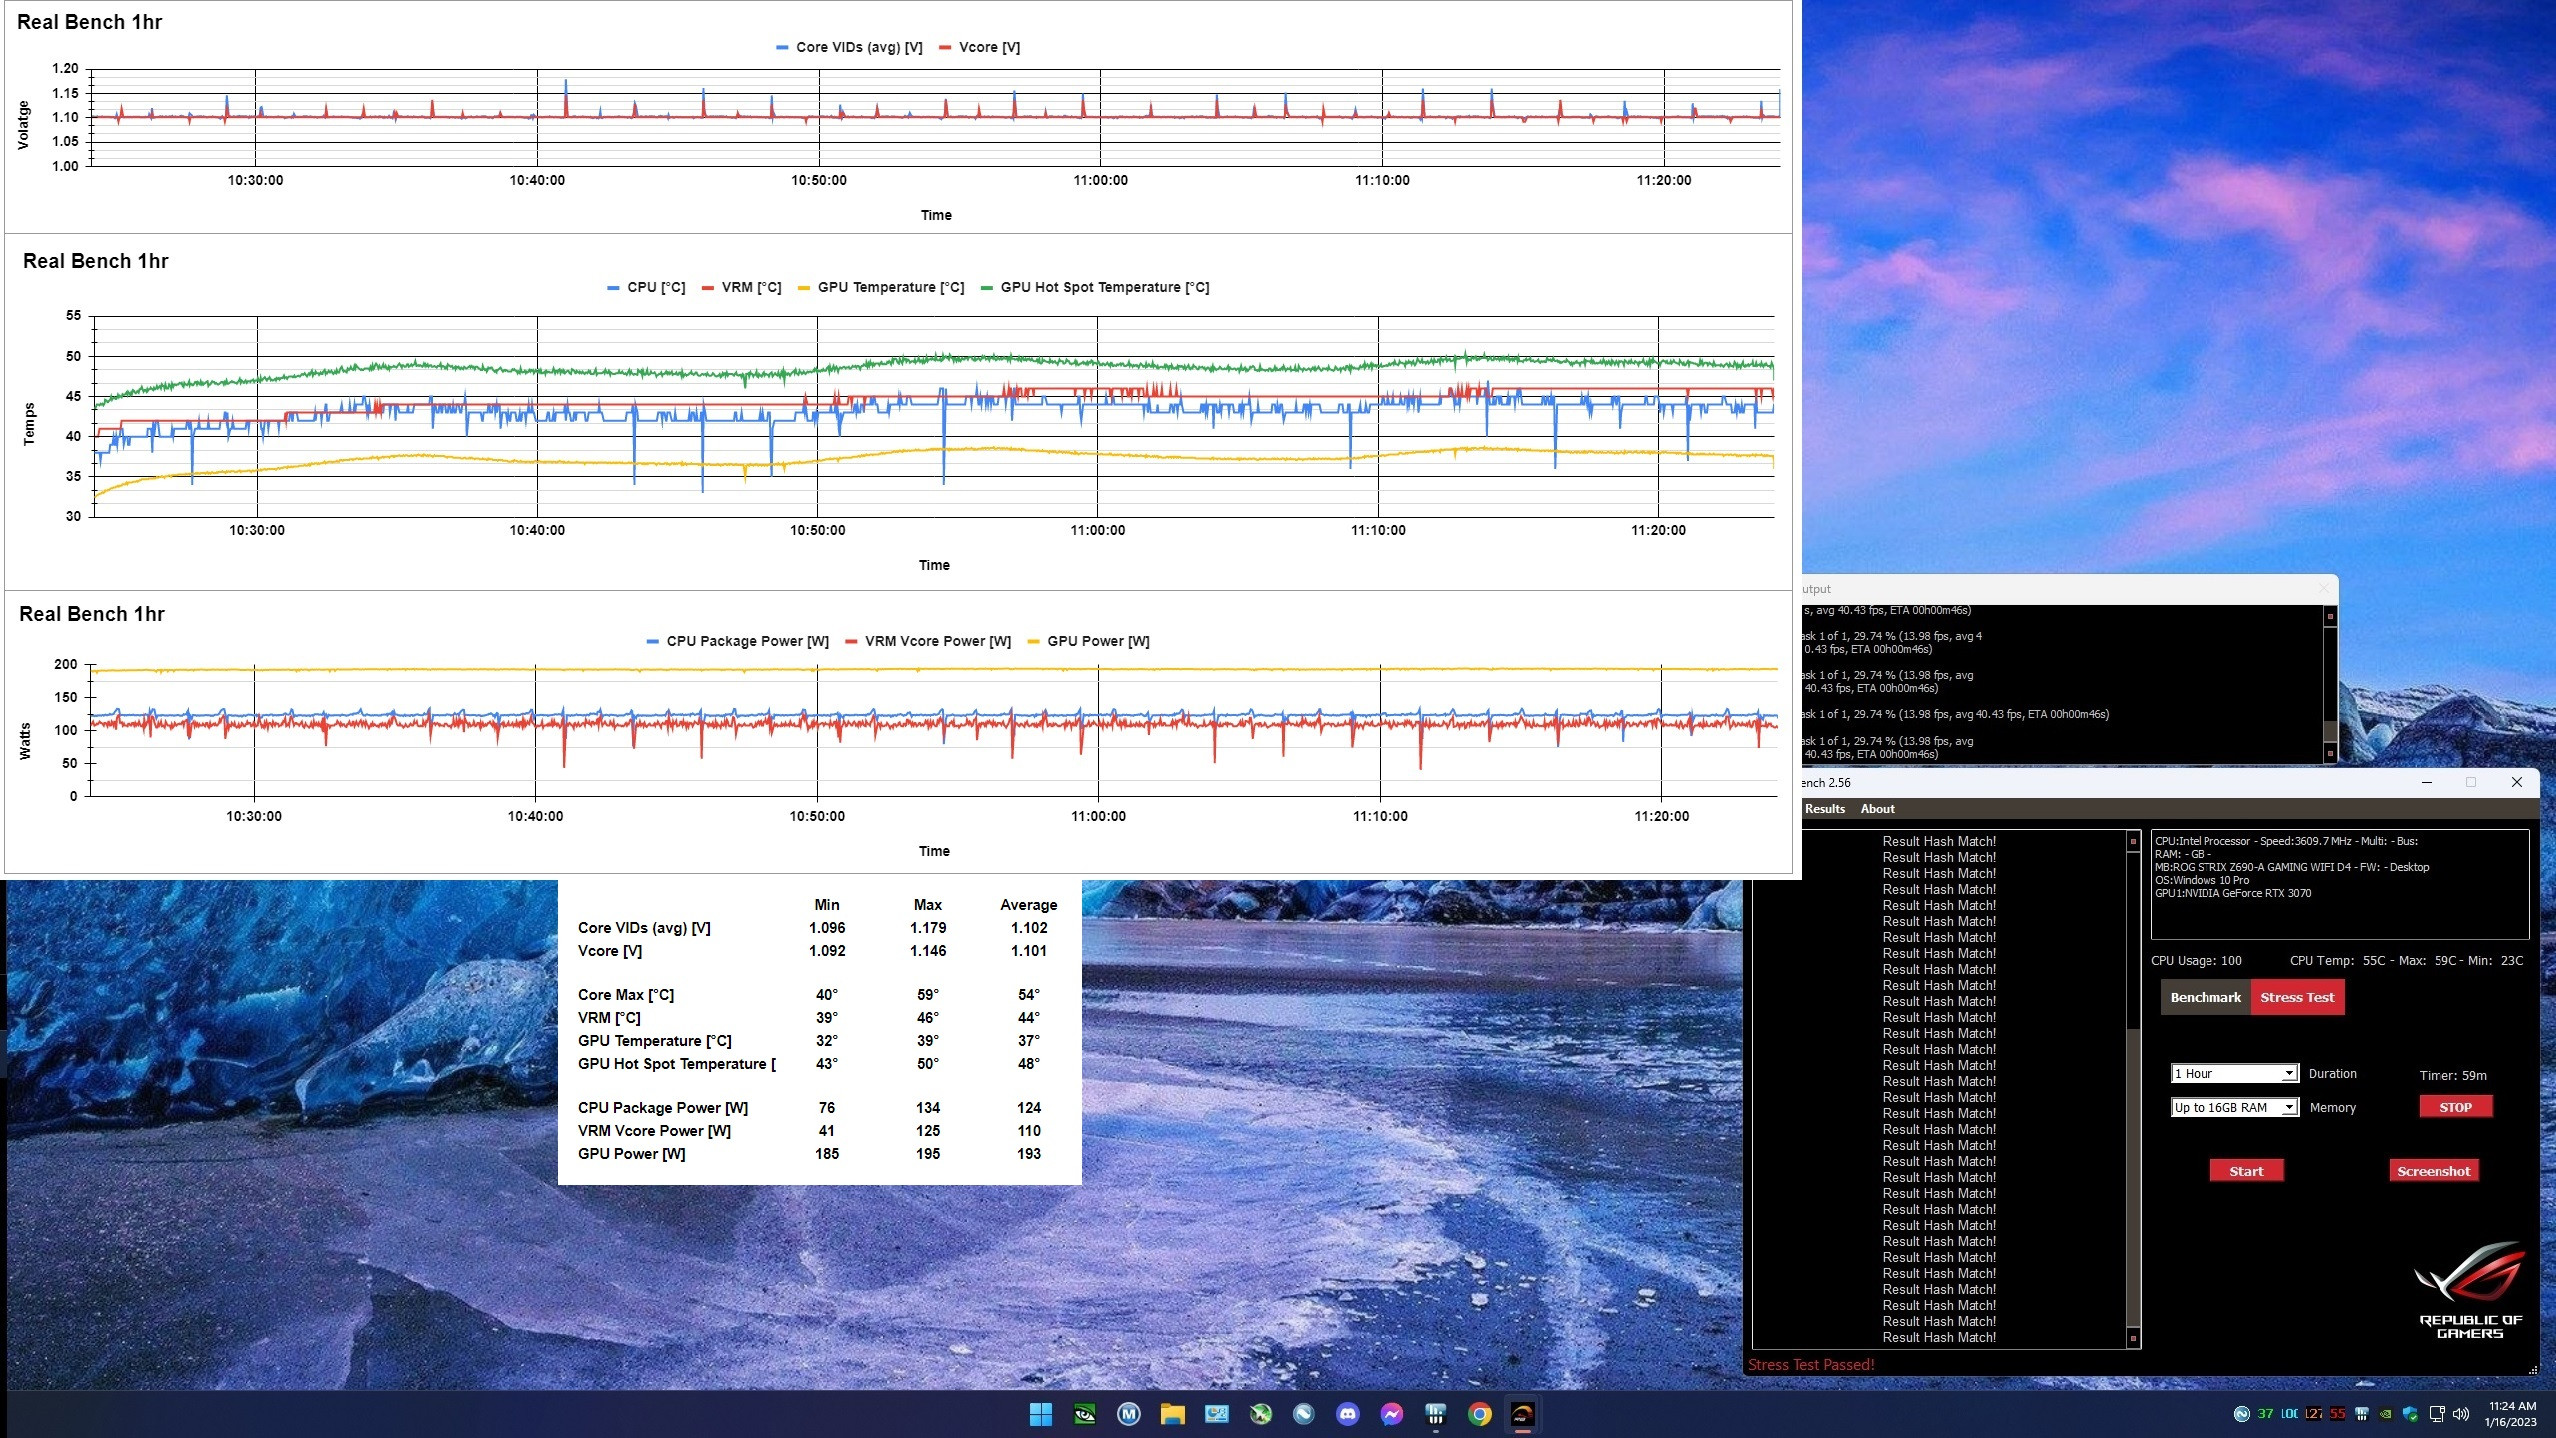
Task: Open NVIDIA GeForce Experience taskbar icon
Action: tap(1084, 1414)
